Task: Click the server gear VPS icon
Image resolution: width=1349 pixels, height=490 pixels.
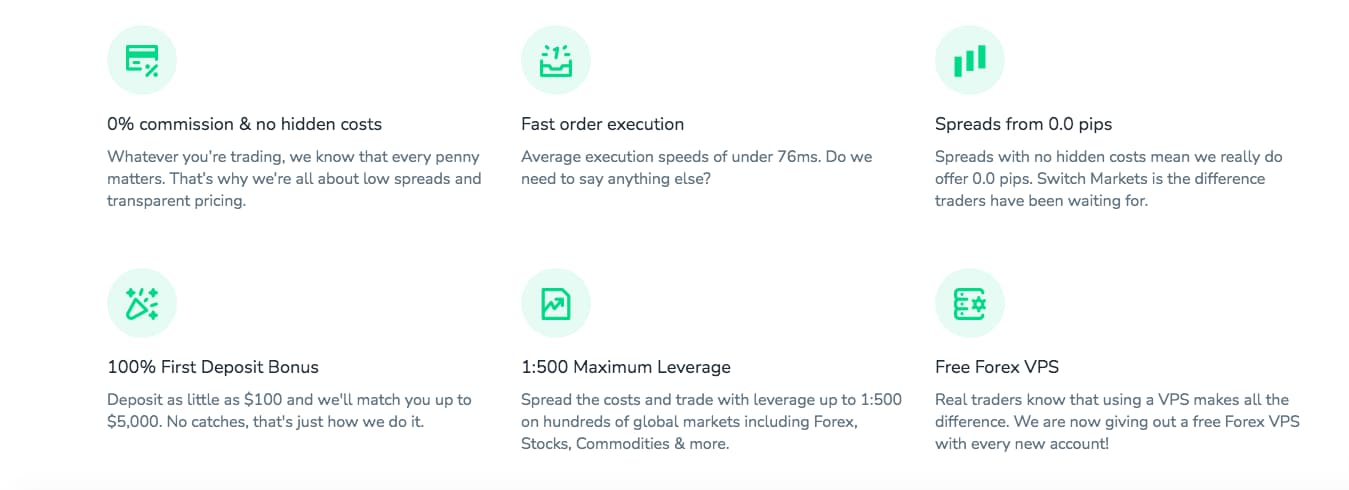Action: click(x=970, y=303)
